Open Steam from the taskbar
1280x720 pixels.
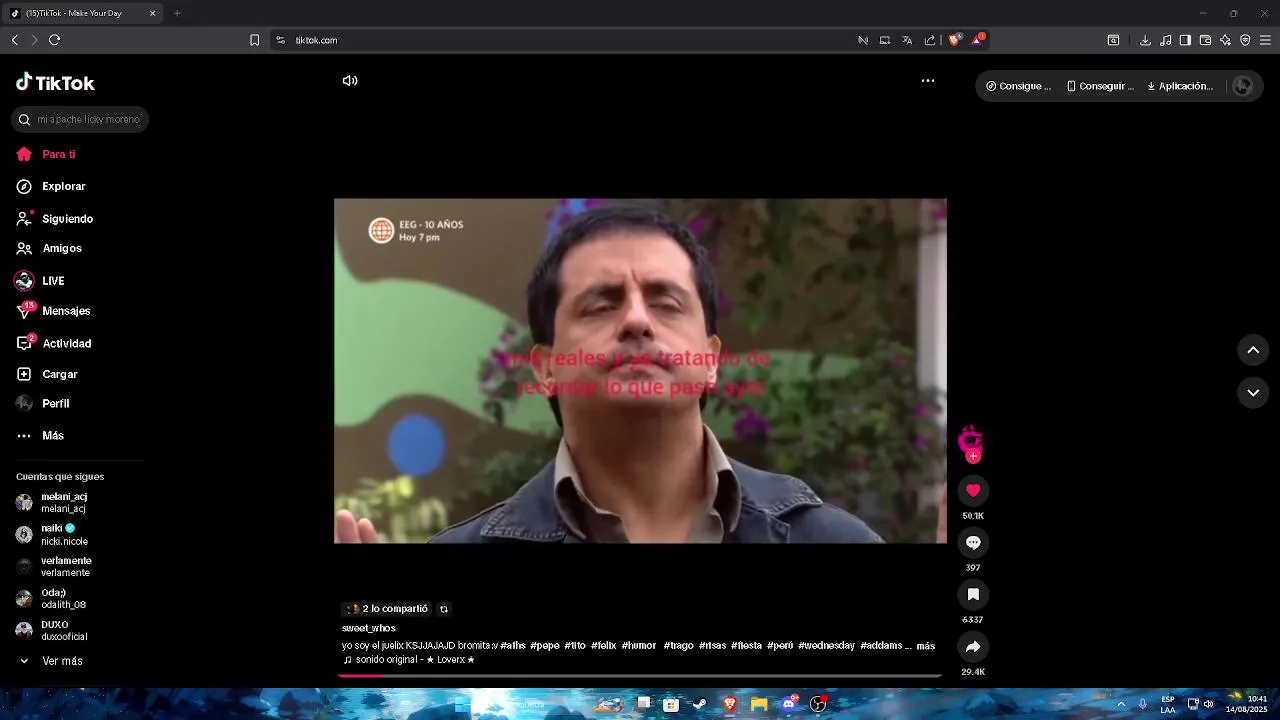click(700, 704)
